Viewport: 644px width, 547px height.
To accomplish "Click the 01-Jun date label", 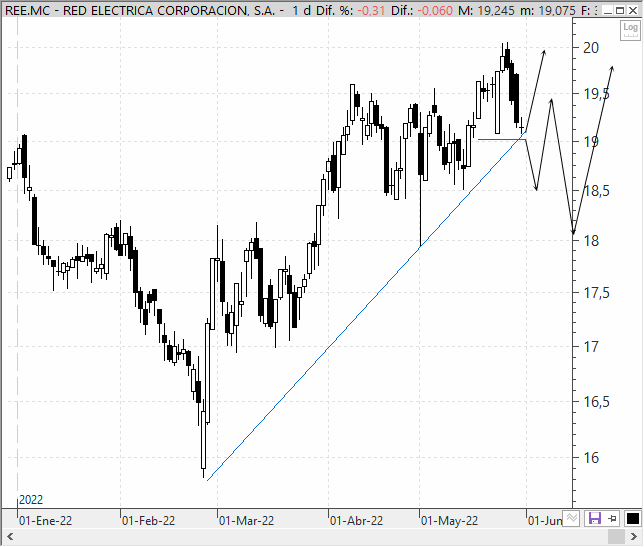I will 545,521.
